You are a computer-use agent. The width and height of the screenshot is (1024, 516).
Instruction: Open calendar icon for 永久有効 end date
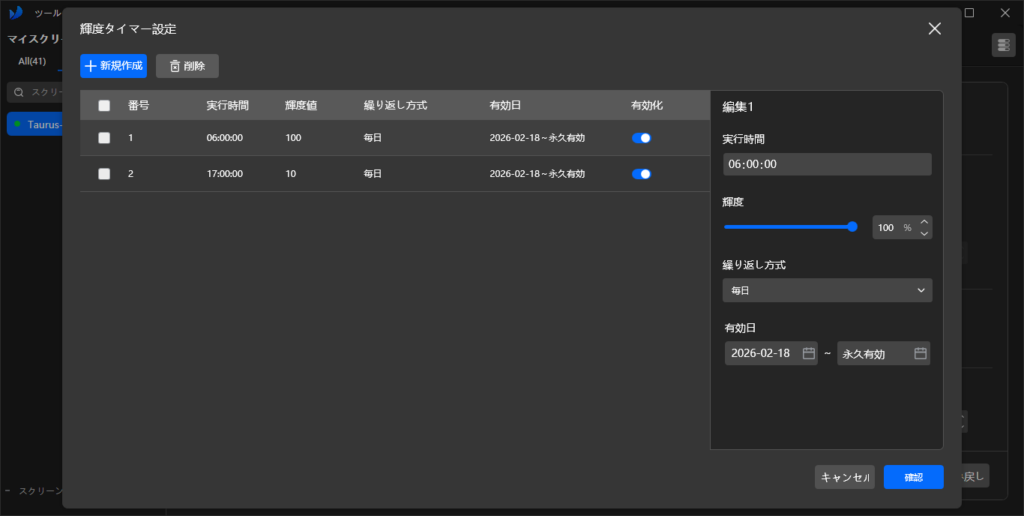pos(920,353)
